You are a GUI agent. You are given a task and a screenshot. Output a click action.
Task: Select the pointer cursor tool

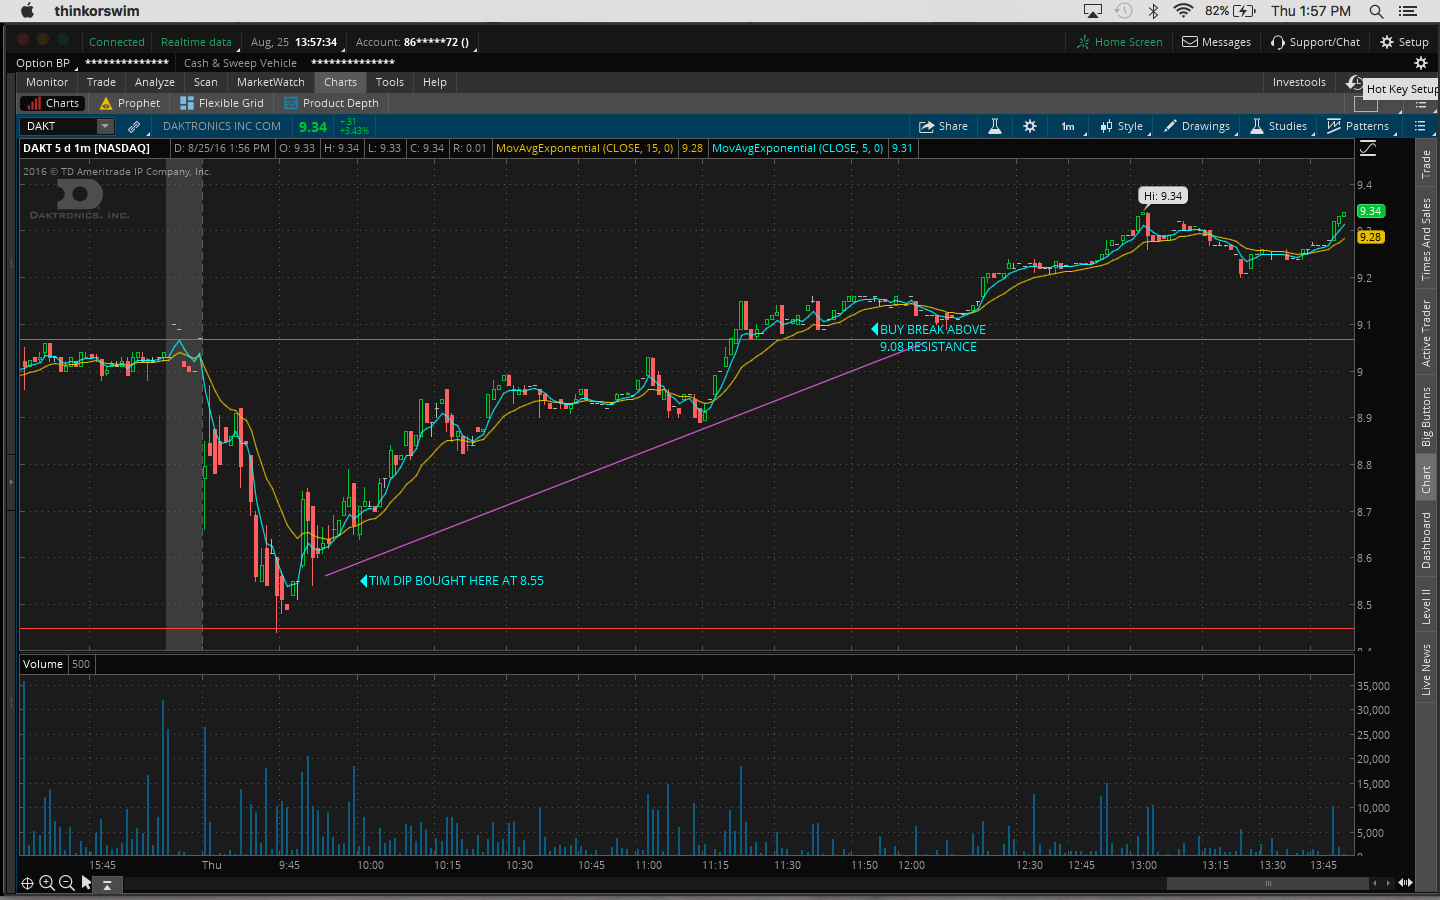tap(87, 883)
